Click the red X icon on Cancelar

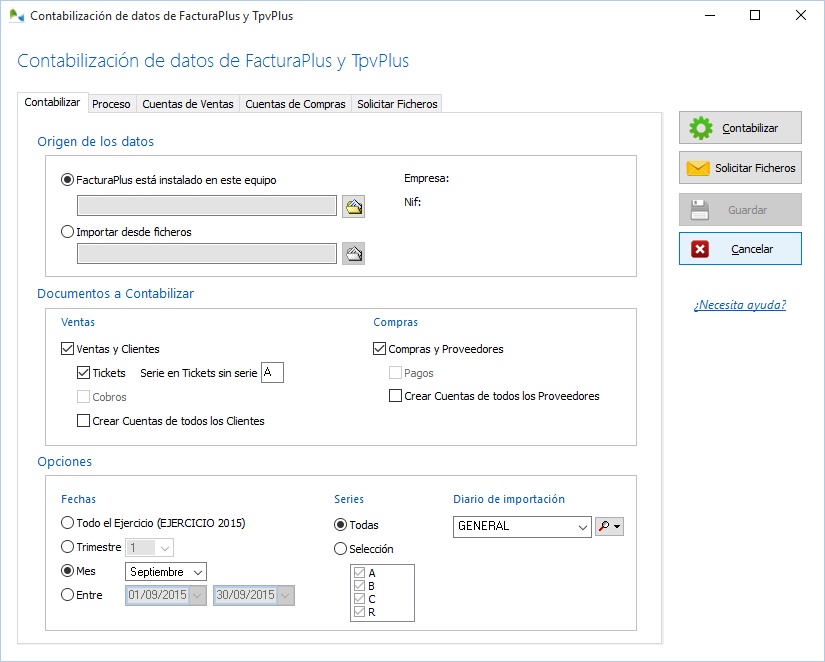click(x=702, y=249)
